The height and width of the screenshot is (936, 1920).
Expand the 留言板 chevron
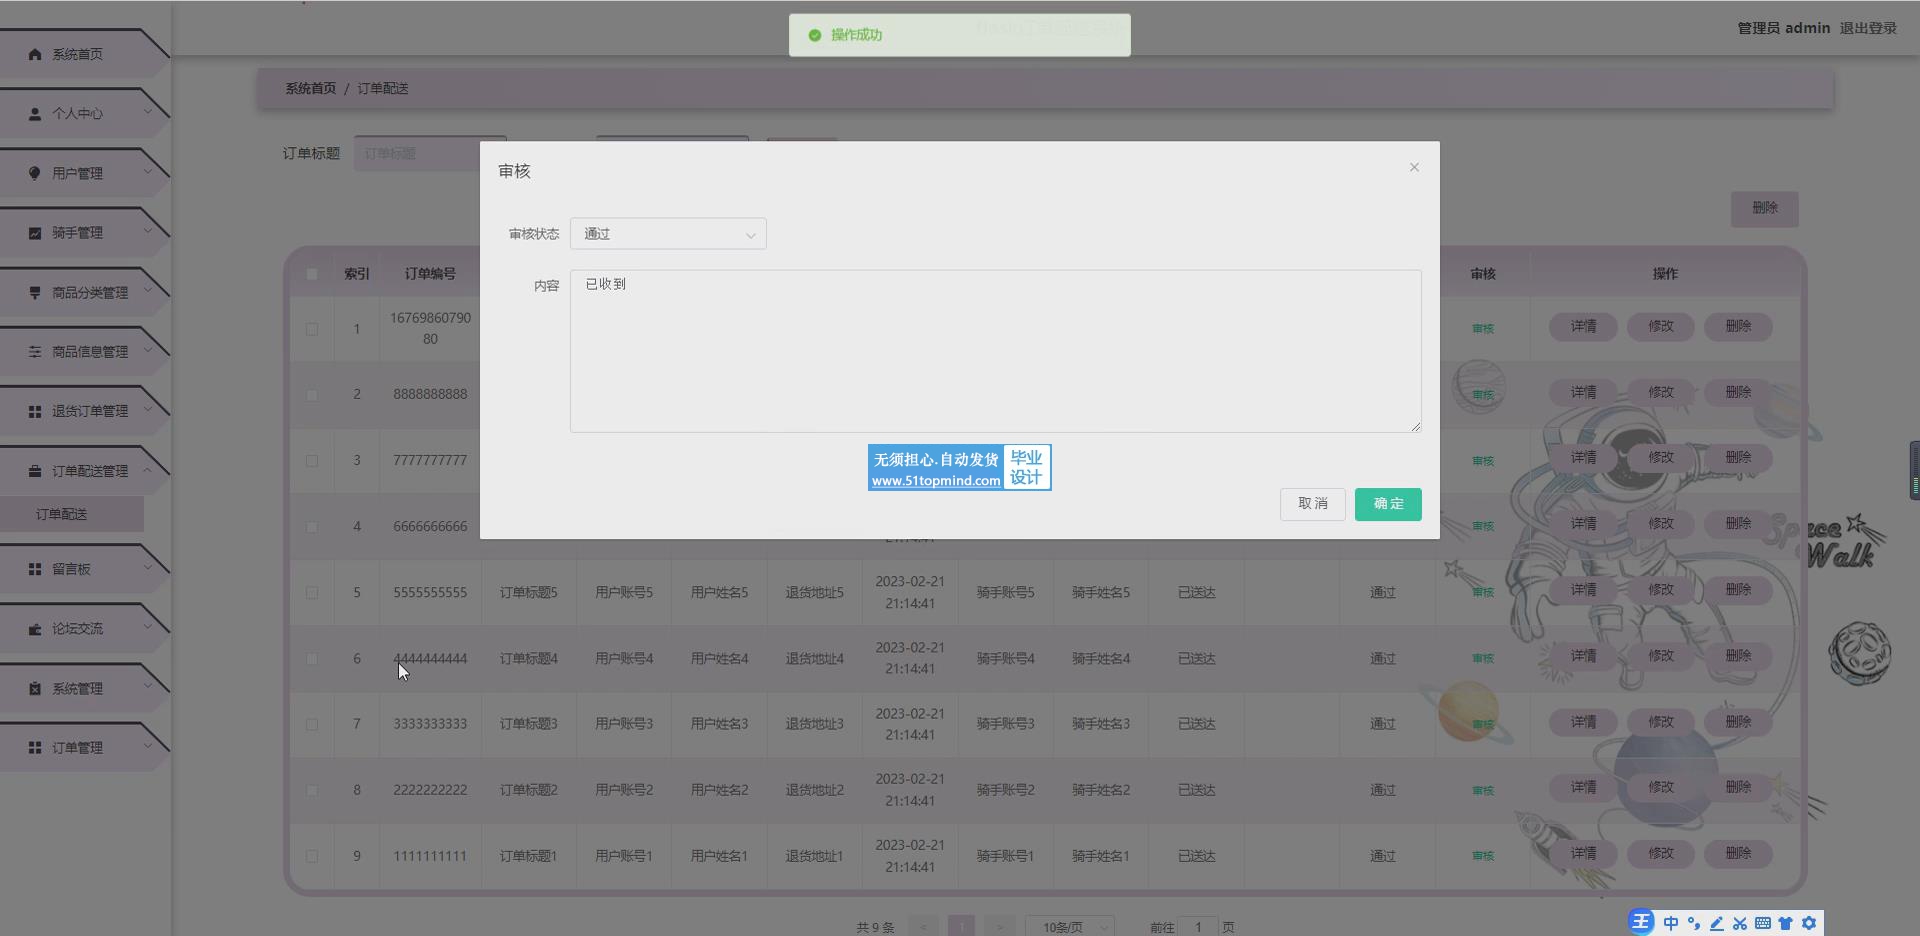[148, 568]
